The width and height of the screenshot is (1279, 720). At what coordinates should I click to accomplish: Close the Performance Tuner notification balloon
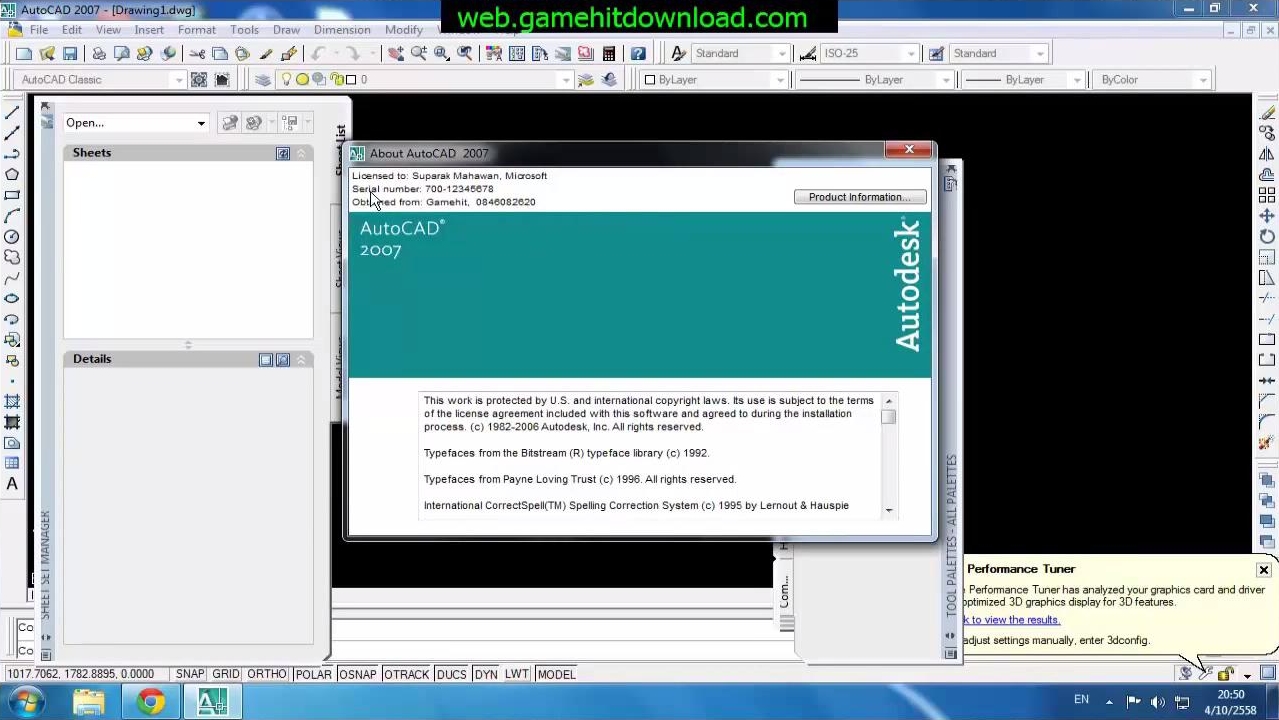pyautogui.click(x=1264, y=570)
